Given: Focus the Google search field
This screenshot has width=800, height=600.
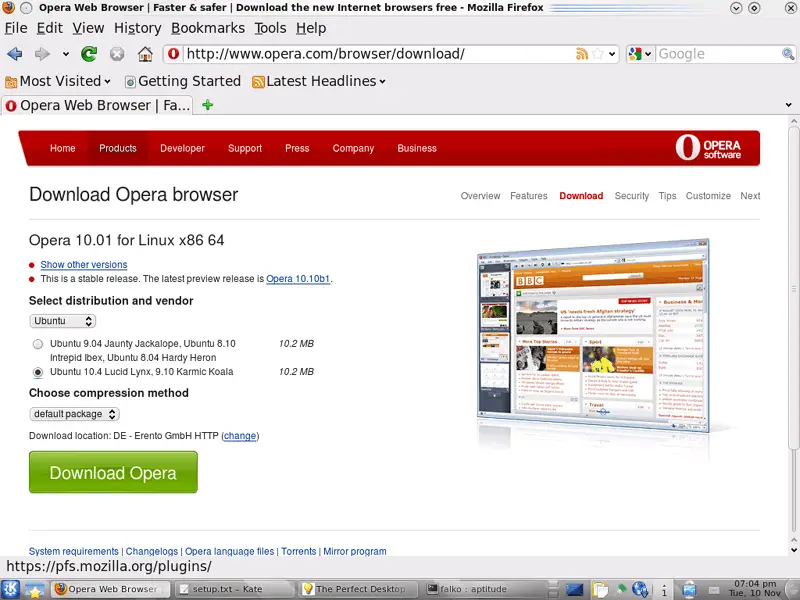Looking at the screenshot, I should (718, 54).
